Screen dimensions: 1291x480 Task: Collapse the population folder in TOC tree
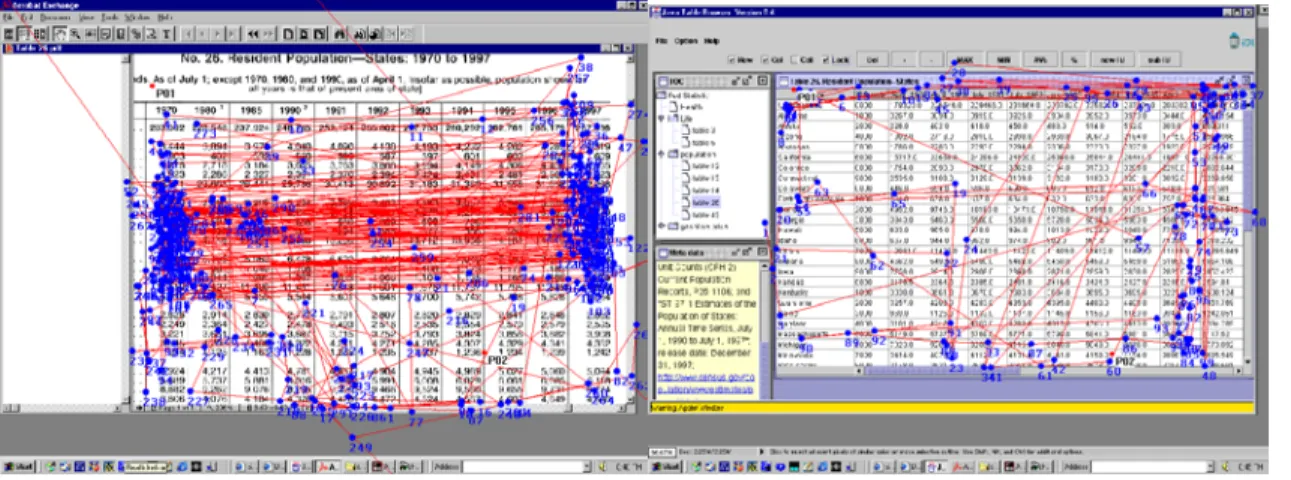tap(661, 154)
